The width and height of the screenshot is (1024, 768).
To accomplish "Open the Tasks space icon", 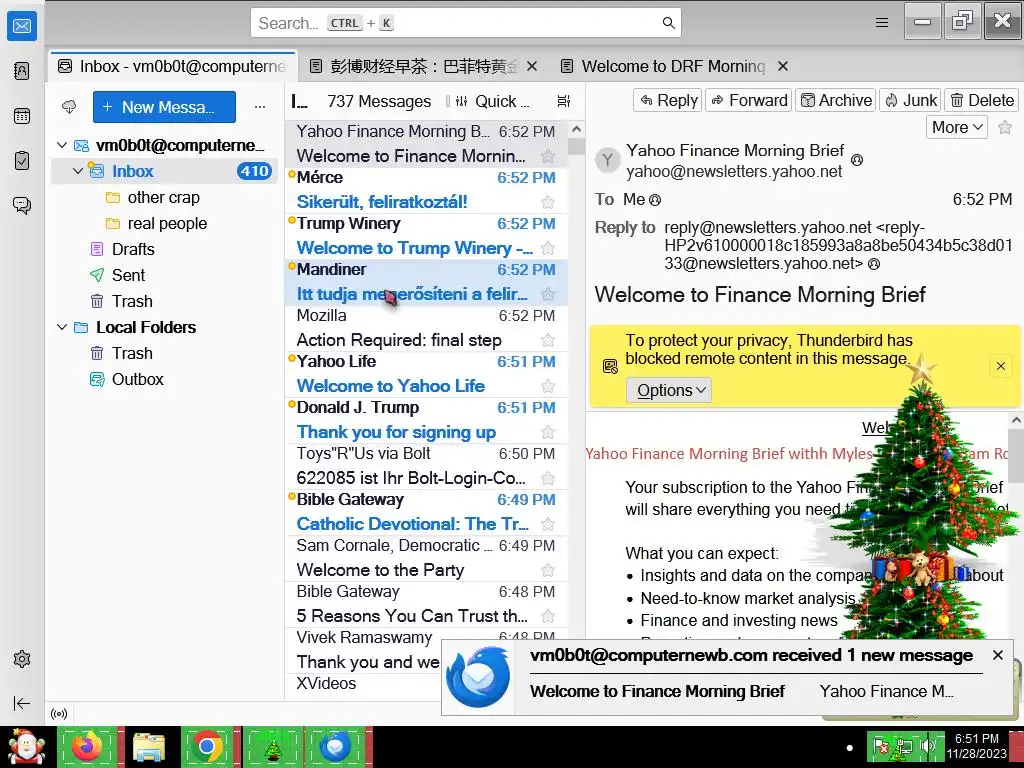I will (22, 160).
